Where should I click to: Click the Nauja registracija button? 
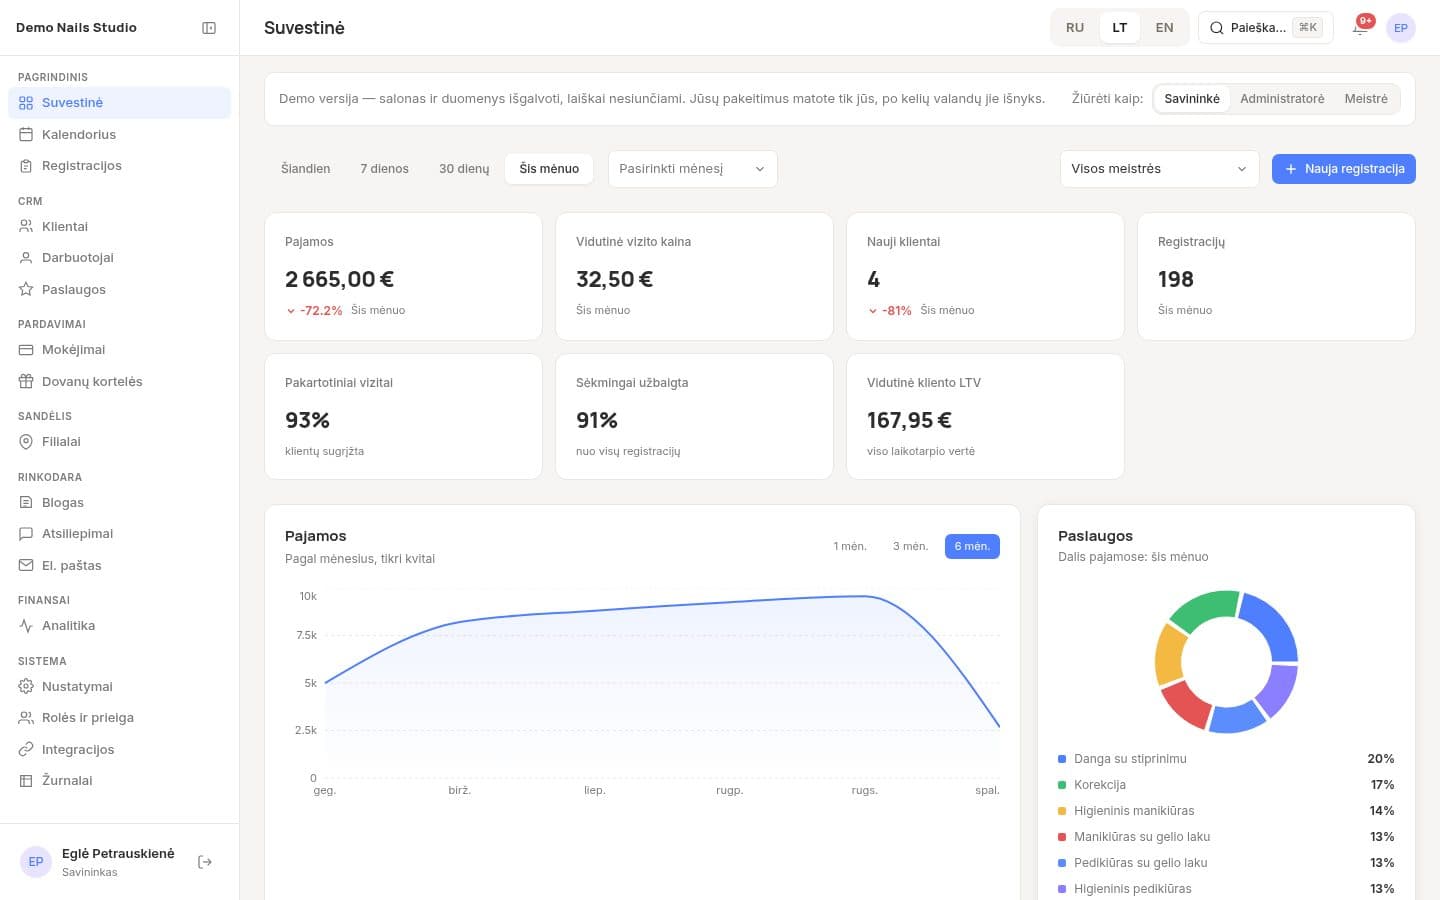point(1344,169)
